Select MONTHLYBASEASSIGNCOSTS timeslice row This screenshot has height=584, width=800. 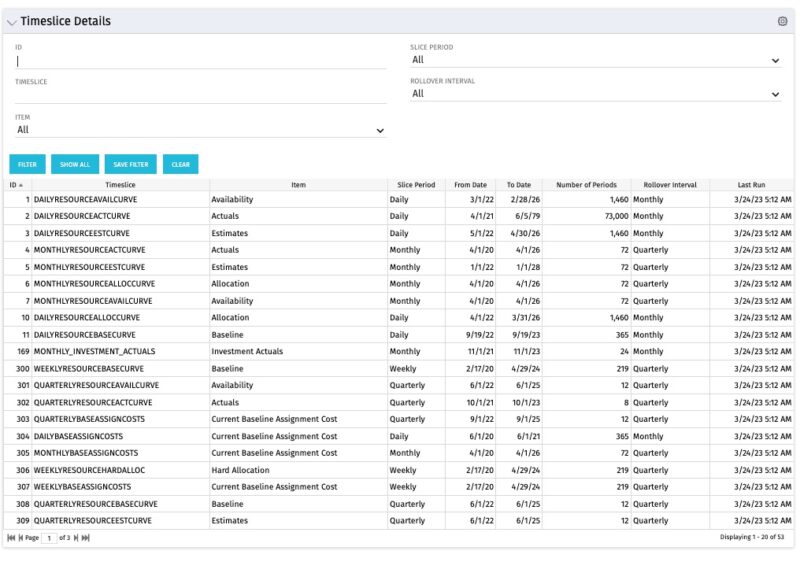(x=398, y=453)
